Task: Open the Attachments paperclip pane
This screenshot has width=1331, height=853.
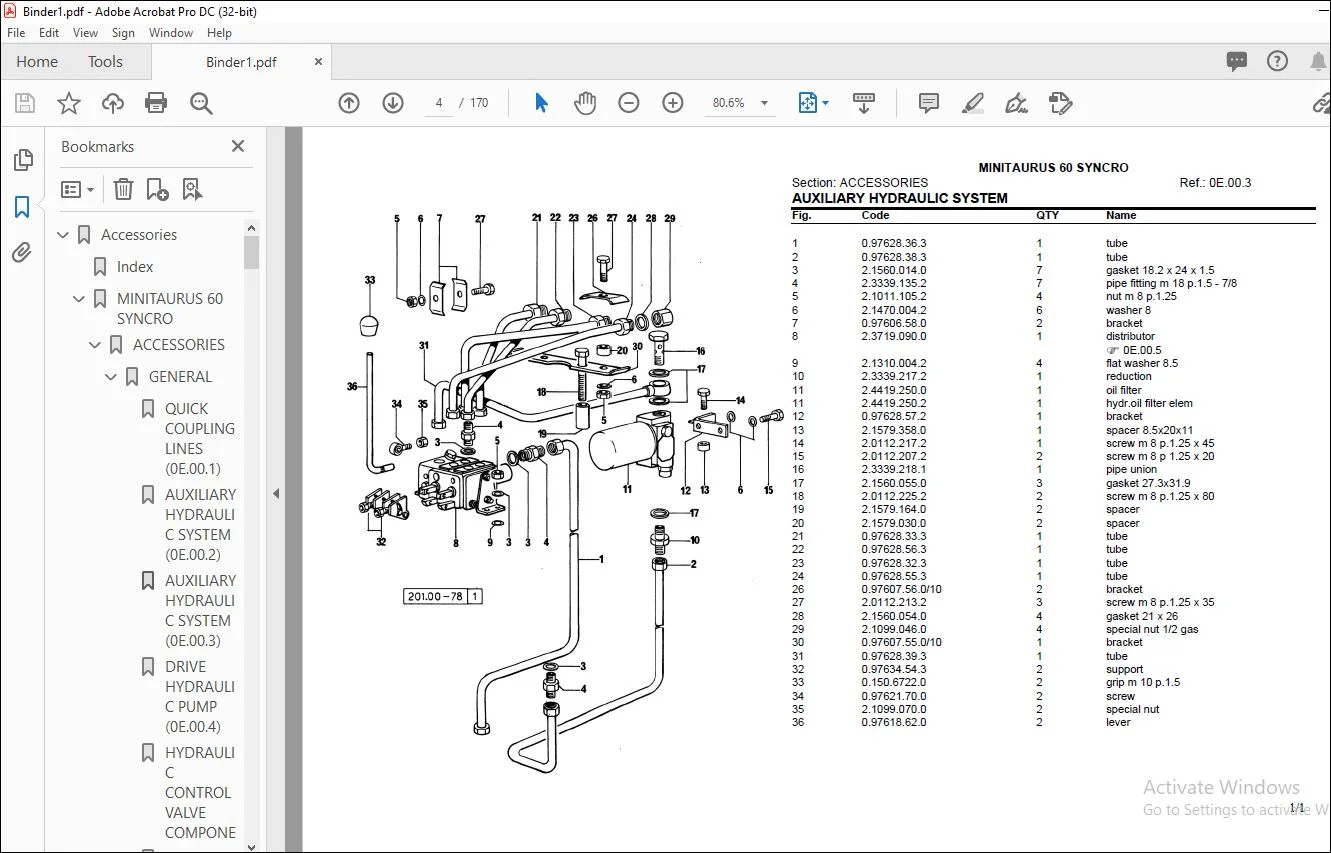Action: (22, 253)
